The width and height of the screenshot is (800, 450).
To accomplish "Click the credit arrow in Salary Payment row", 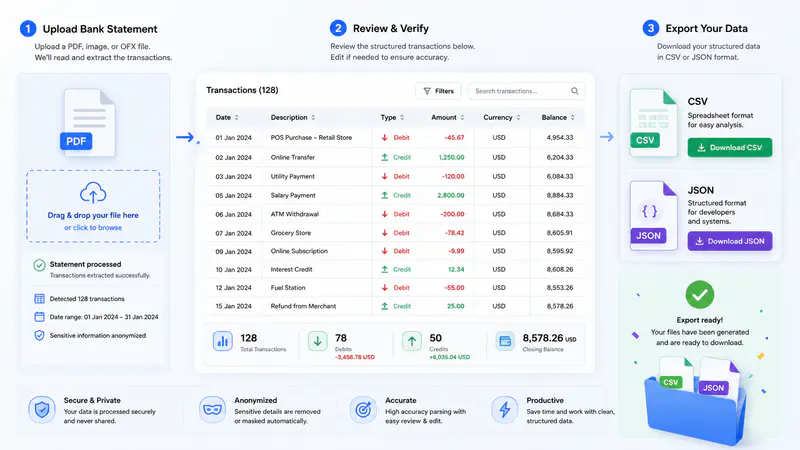I will 385,195.
